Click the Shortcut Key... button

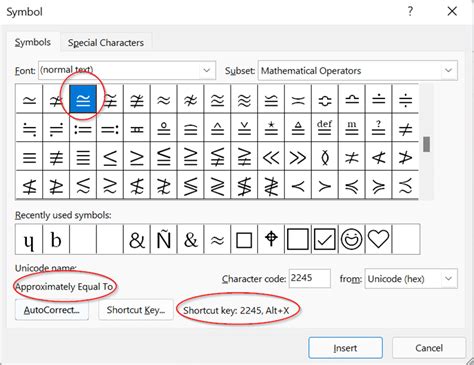[x=136, y=310]
